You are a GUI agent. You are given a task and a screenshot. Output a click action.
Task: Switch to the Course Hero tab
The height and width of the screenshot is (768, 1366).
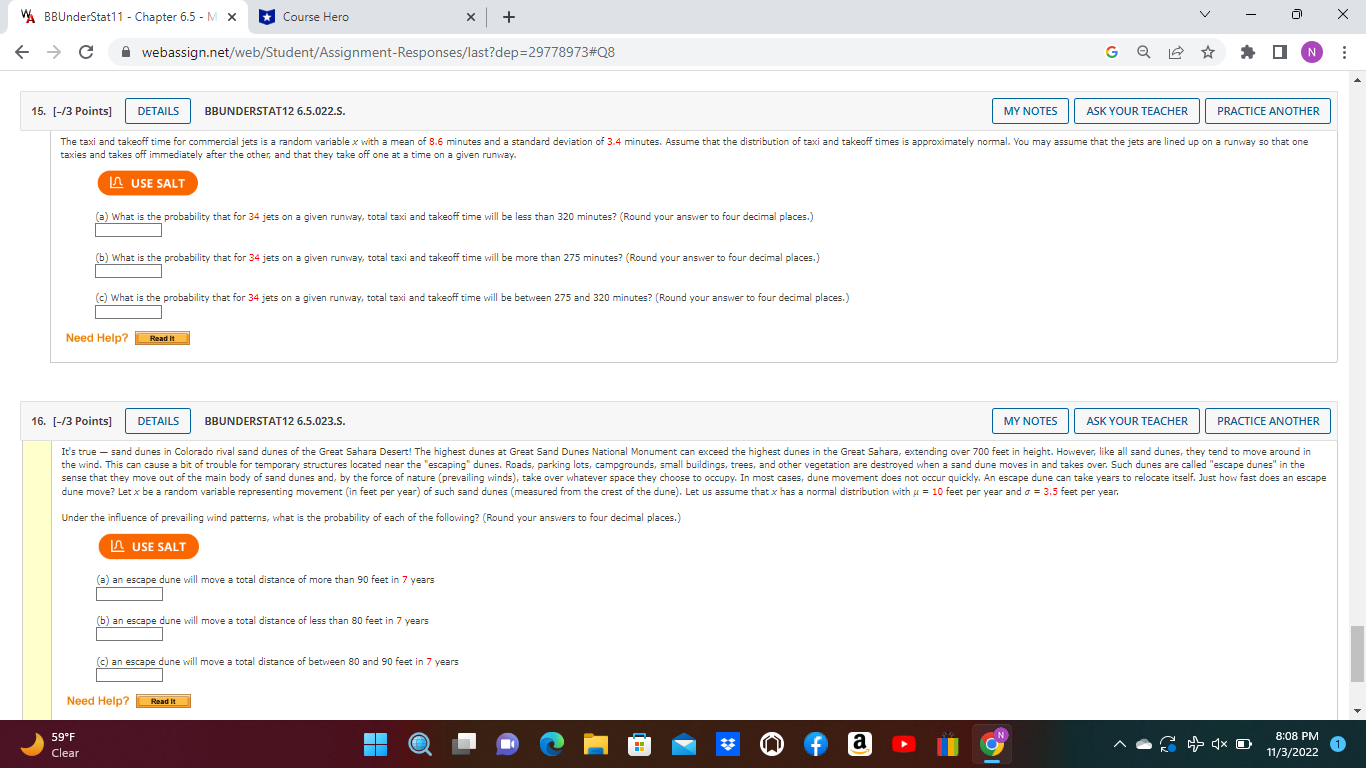coord(330,17)
